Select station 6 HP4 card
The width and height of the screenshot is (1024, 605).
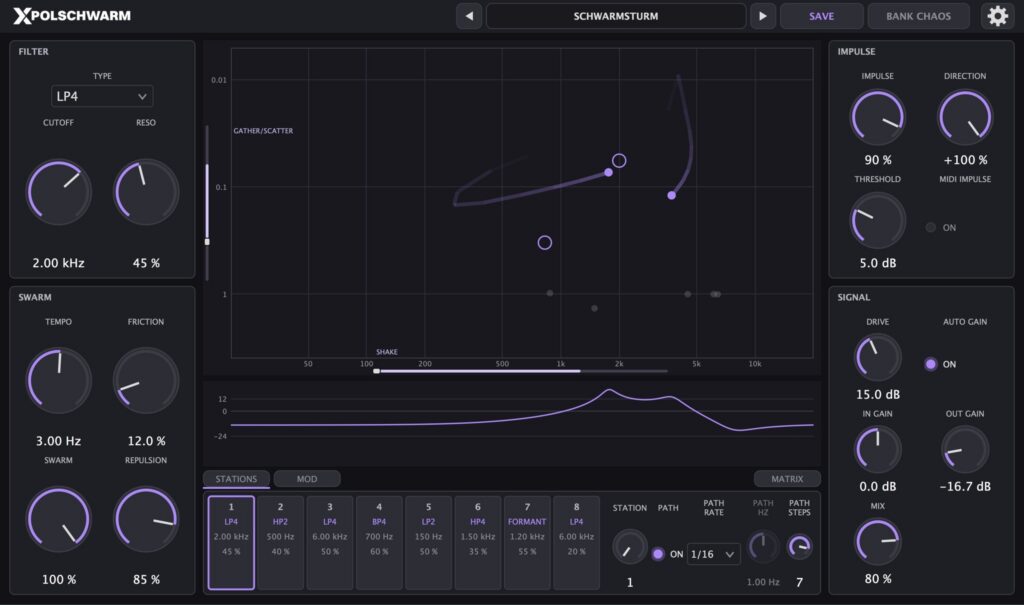477,543
